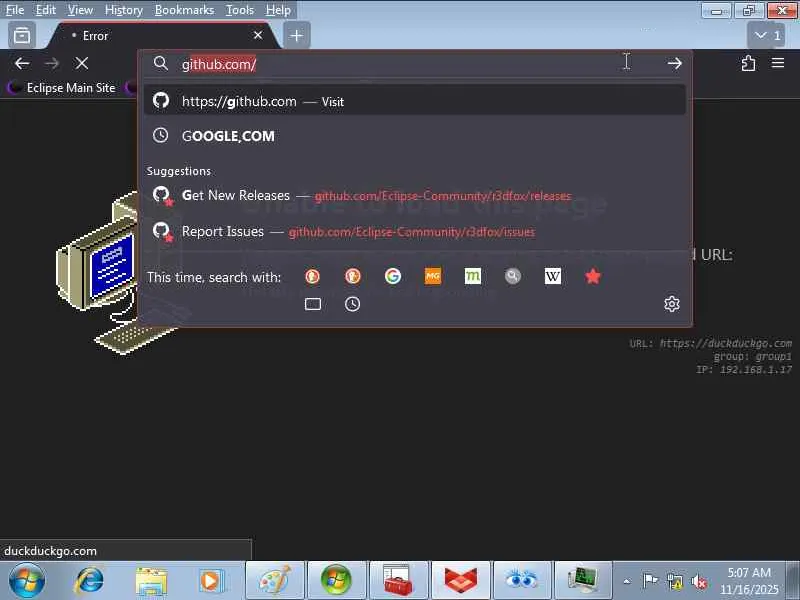Screen dimensions: 800x600
Task: Click green Windows orb taskbar icon
Action: coord(336,581)
